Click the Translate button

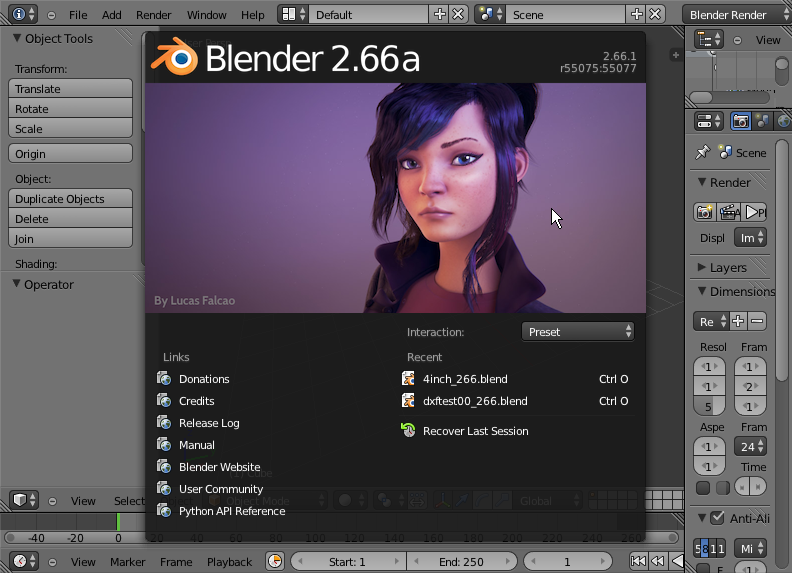pyautogui.click(x=70, y=88)
